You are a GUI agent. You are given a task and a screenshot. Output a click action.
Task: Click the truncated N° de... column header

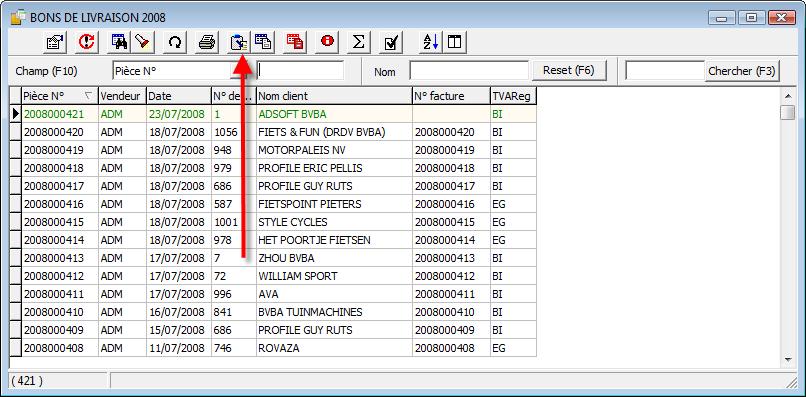pyautogui.click(x=234, y=96)
